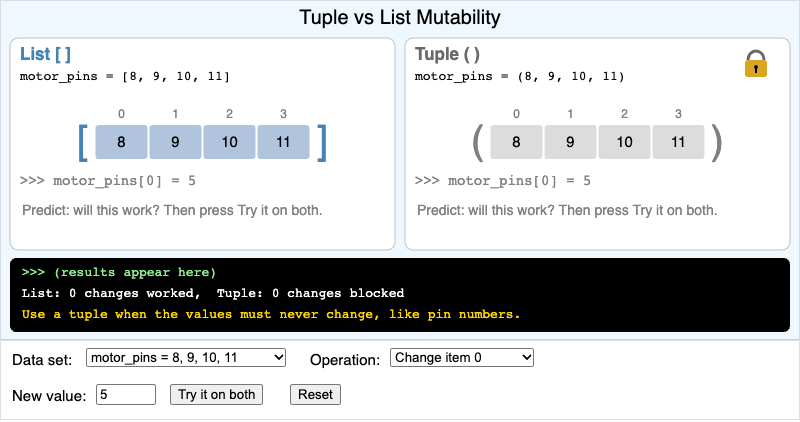Click the 'Tuple ( )' heading
Screen dimensions: 800x422
pyautogui.click(x=447, y=54)
